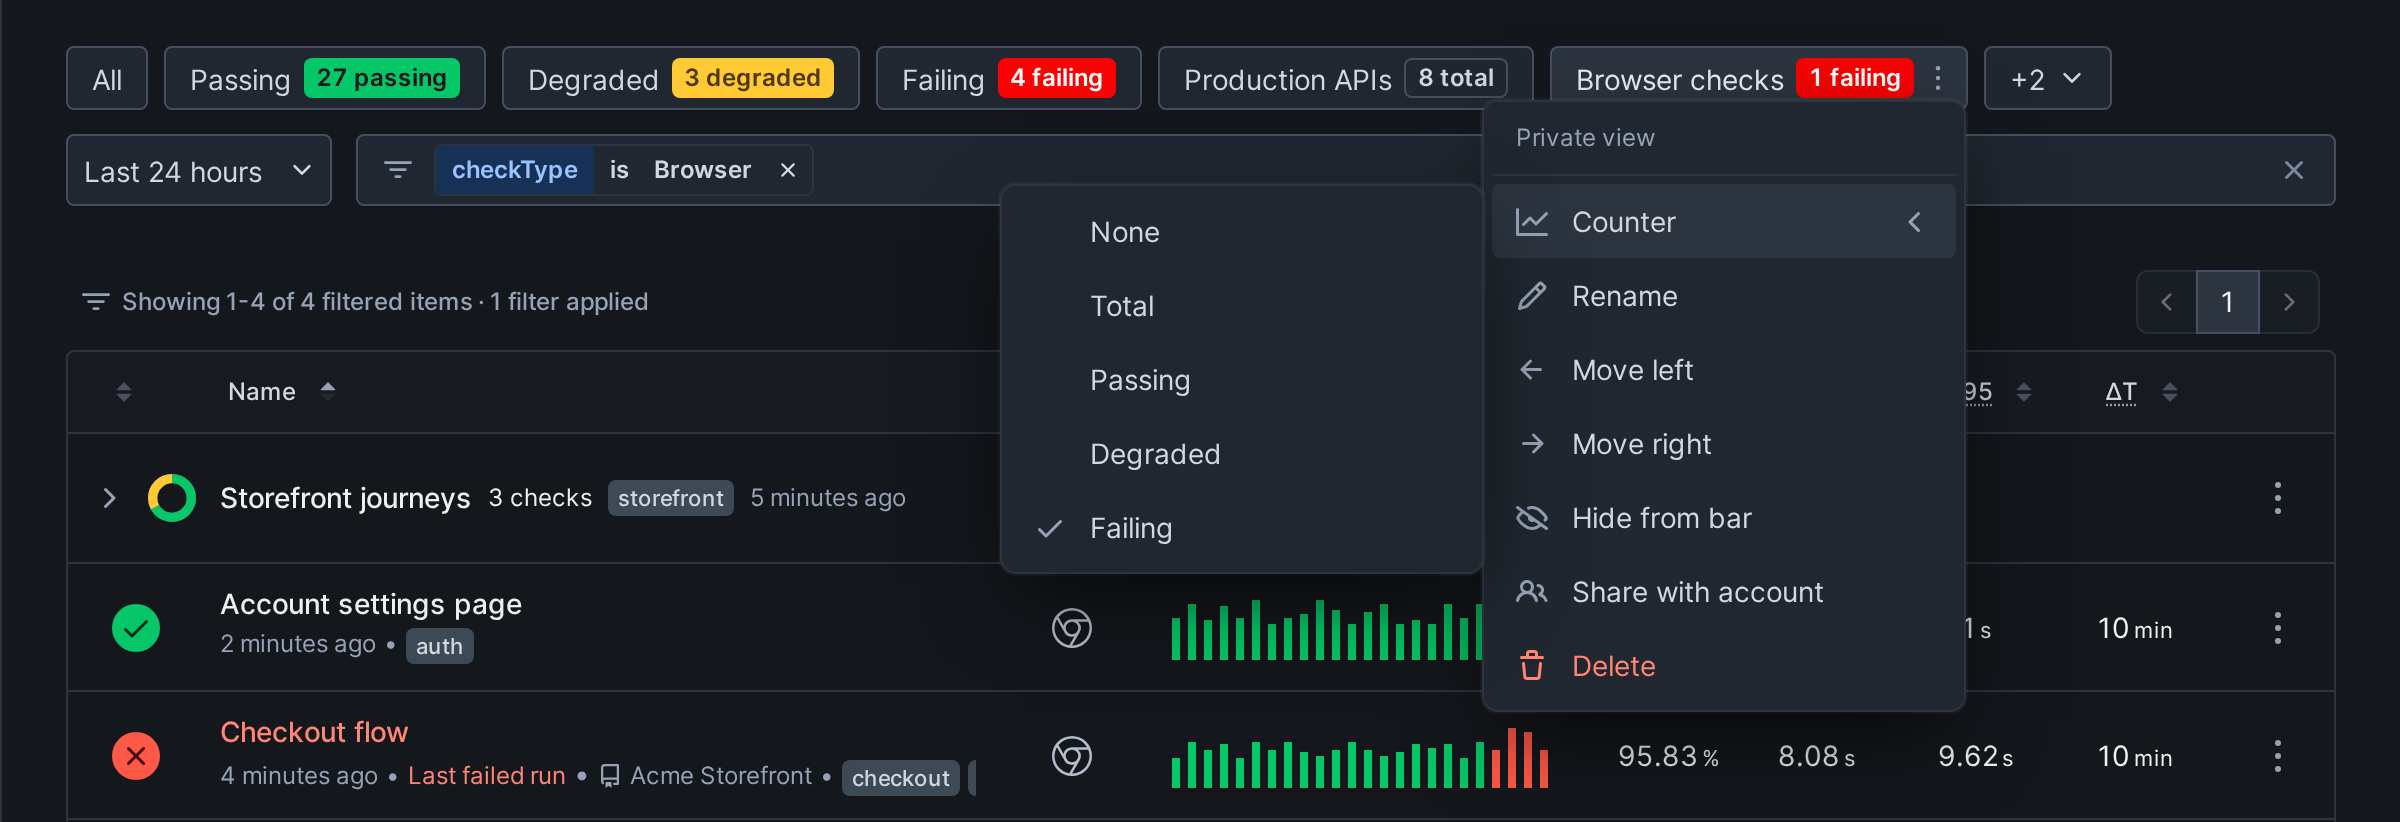Expand the Storefront journeys group row
Image resolution: width=2400 pixels, height=822 pixels.
tap(110, 498)
